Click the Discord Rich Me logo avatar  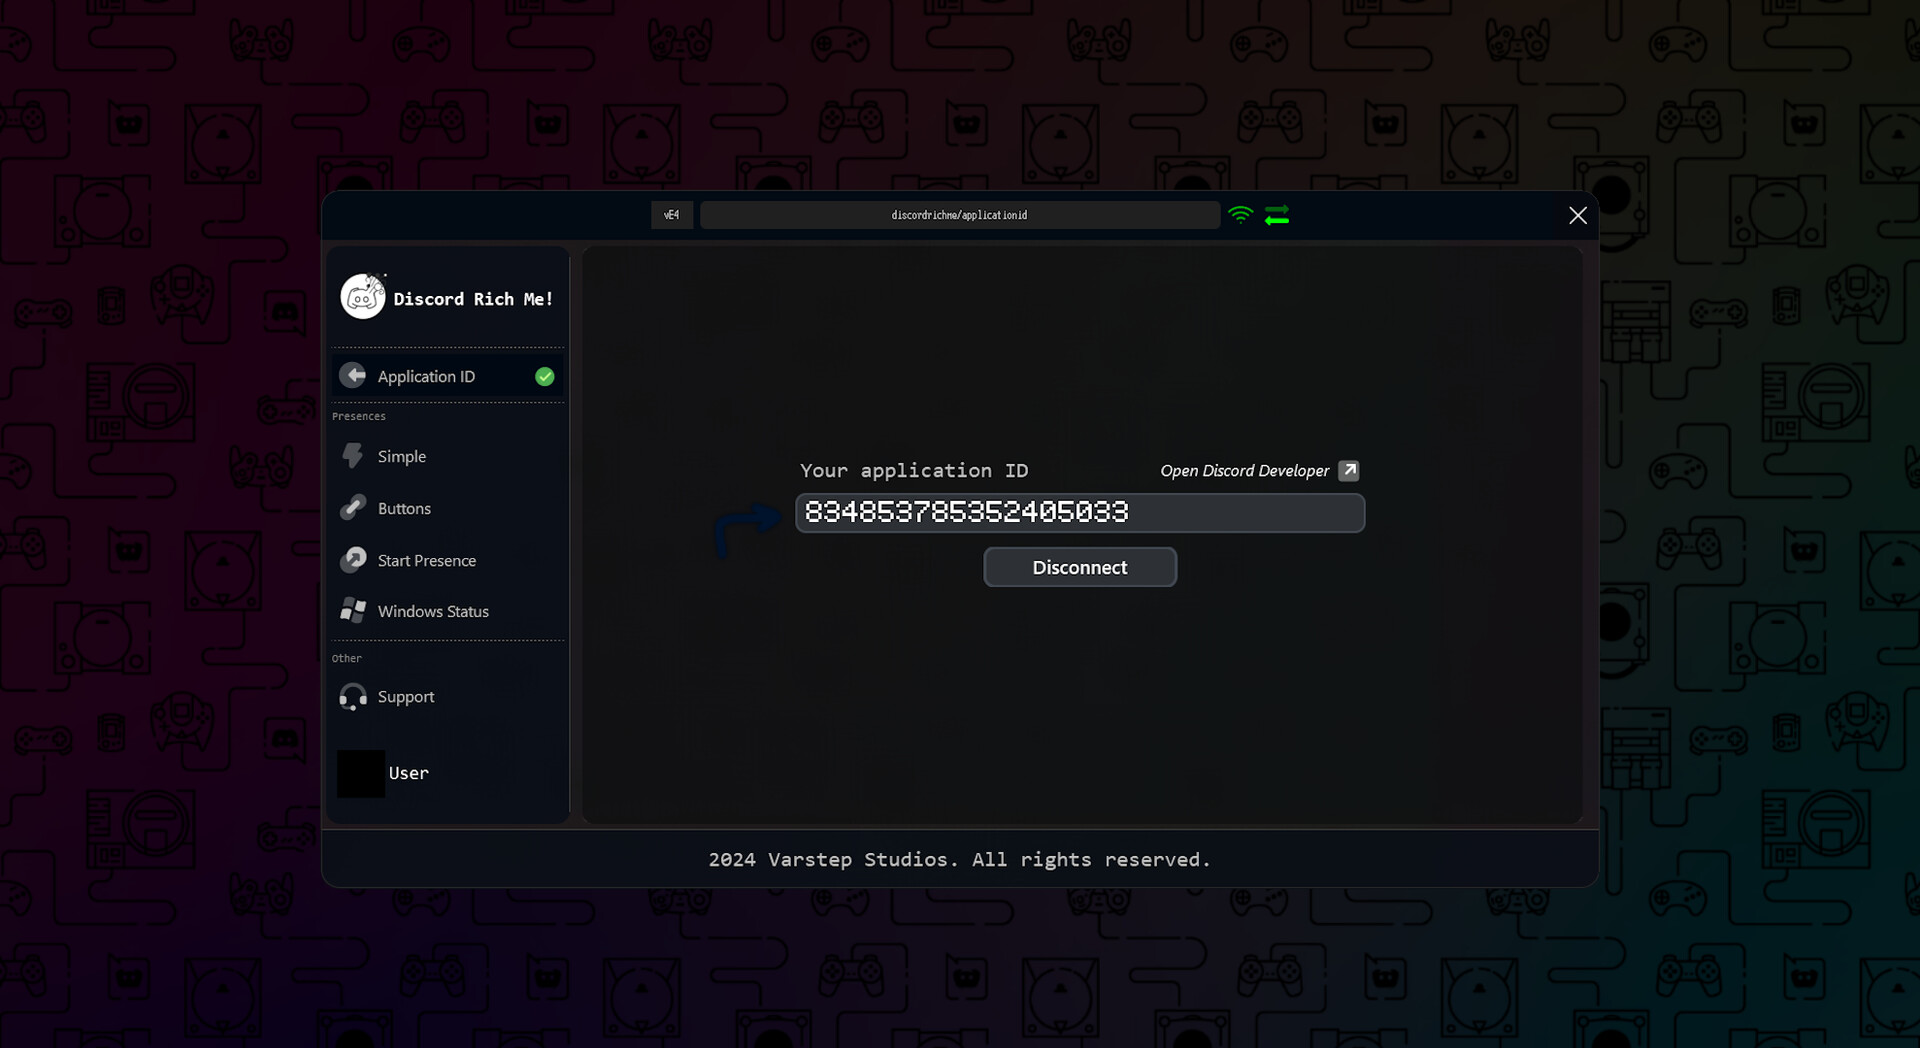click(362, 297)
